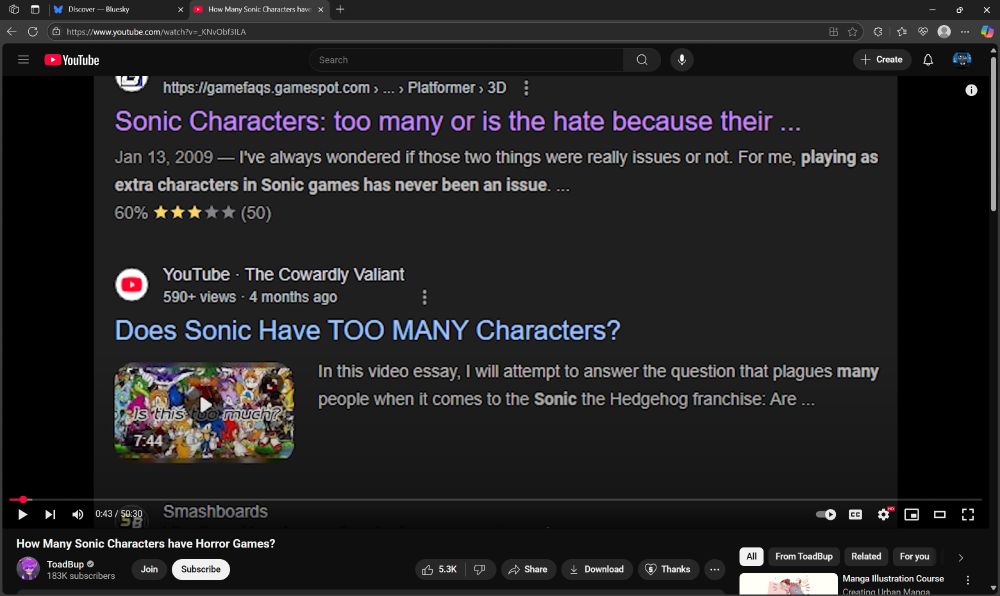The width and height of the screenshot is (1000, 596).
Task: Show more filter chips with arrow
Action: (960, 557)
